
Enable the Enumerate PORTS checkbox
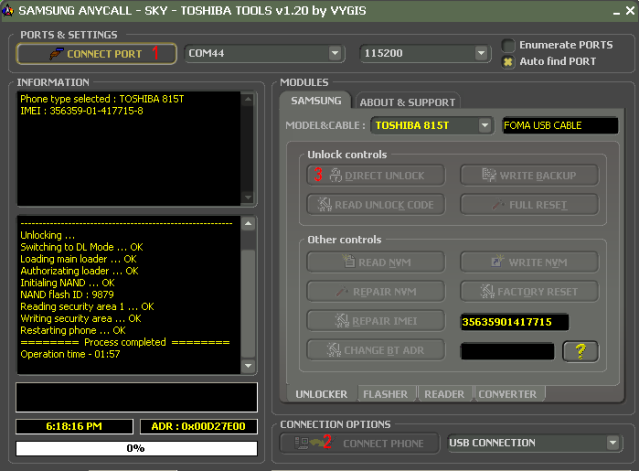508,45
